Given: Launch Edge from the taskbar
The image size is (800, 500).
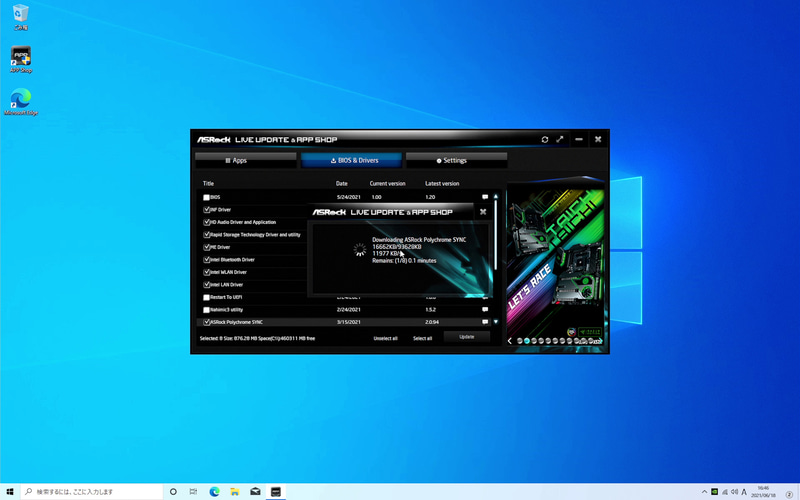Looking at the screenshot, I should click(214, 491).
